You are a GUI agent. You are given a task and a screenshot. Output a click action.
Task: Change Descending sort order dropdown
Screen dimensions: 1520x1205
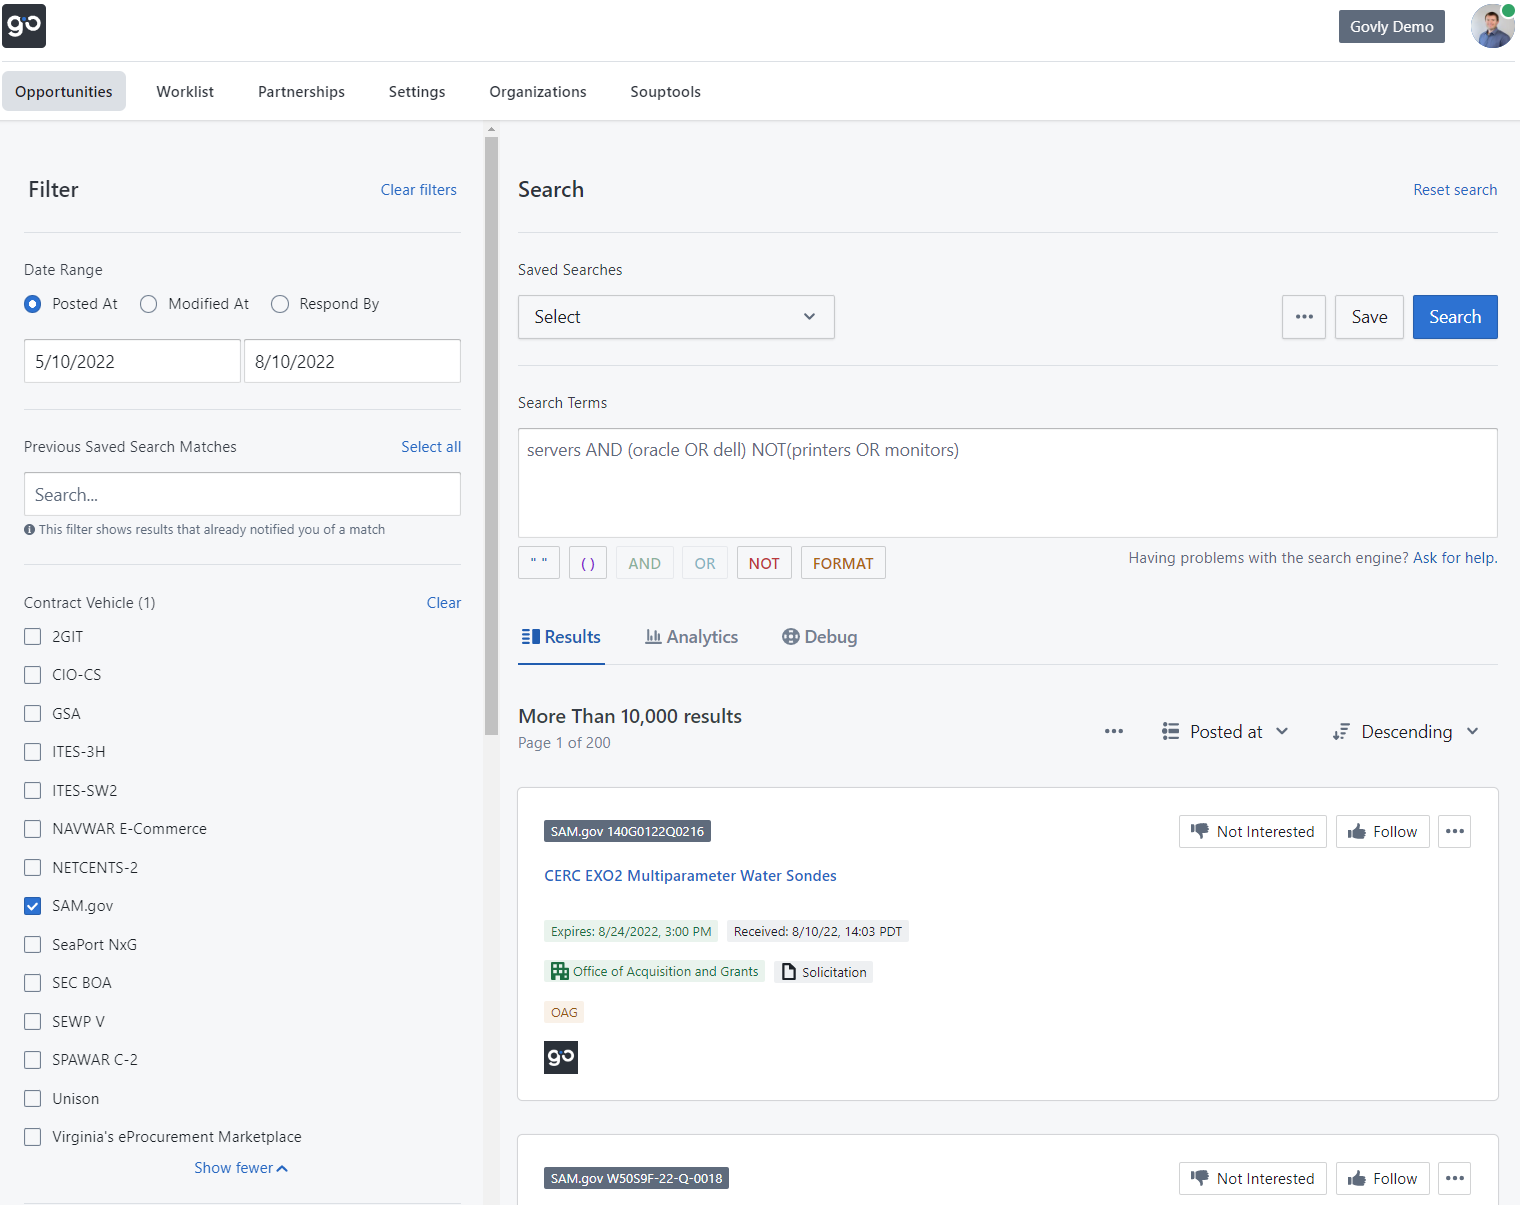1407,731
